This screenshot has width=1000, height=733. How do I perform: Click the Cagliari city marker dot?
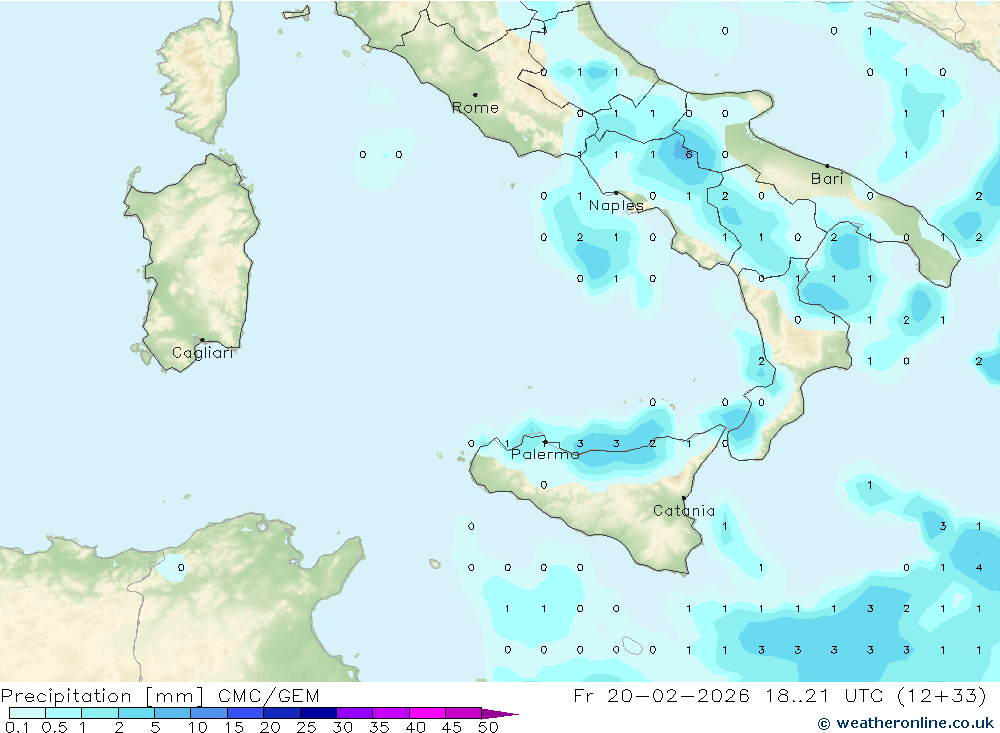202,340
